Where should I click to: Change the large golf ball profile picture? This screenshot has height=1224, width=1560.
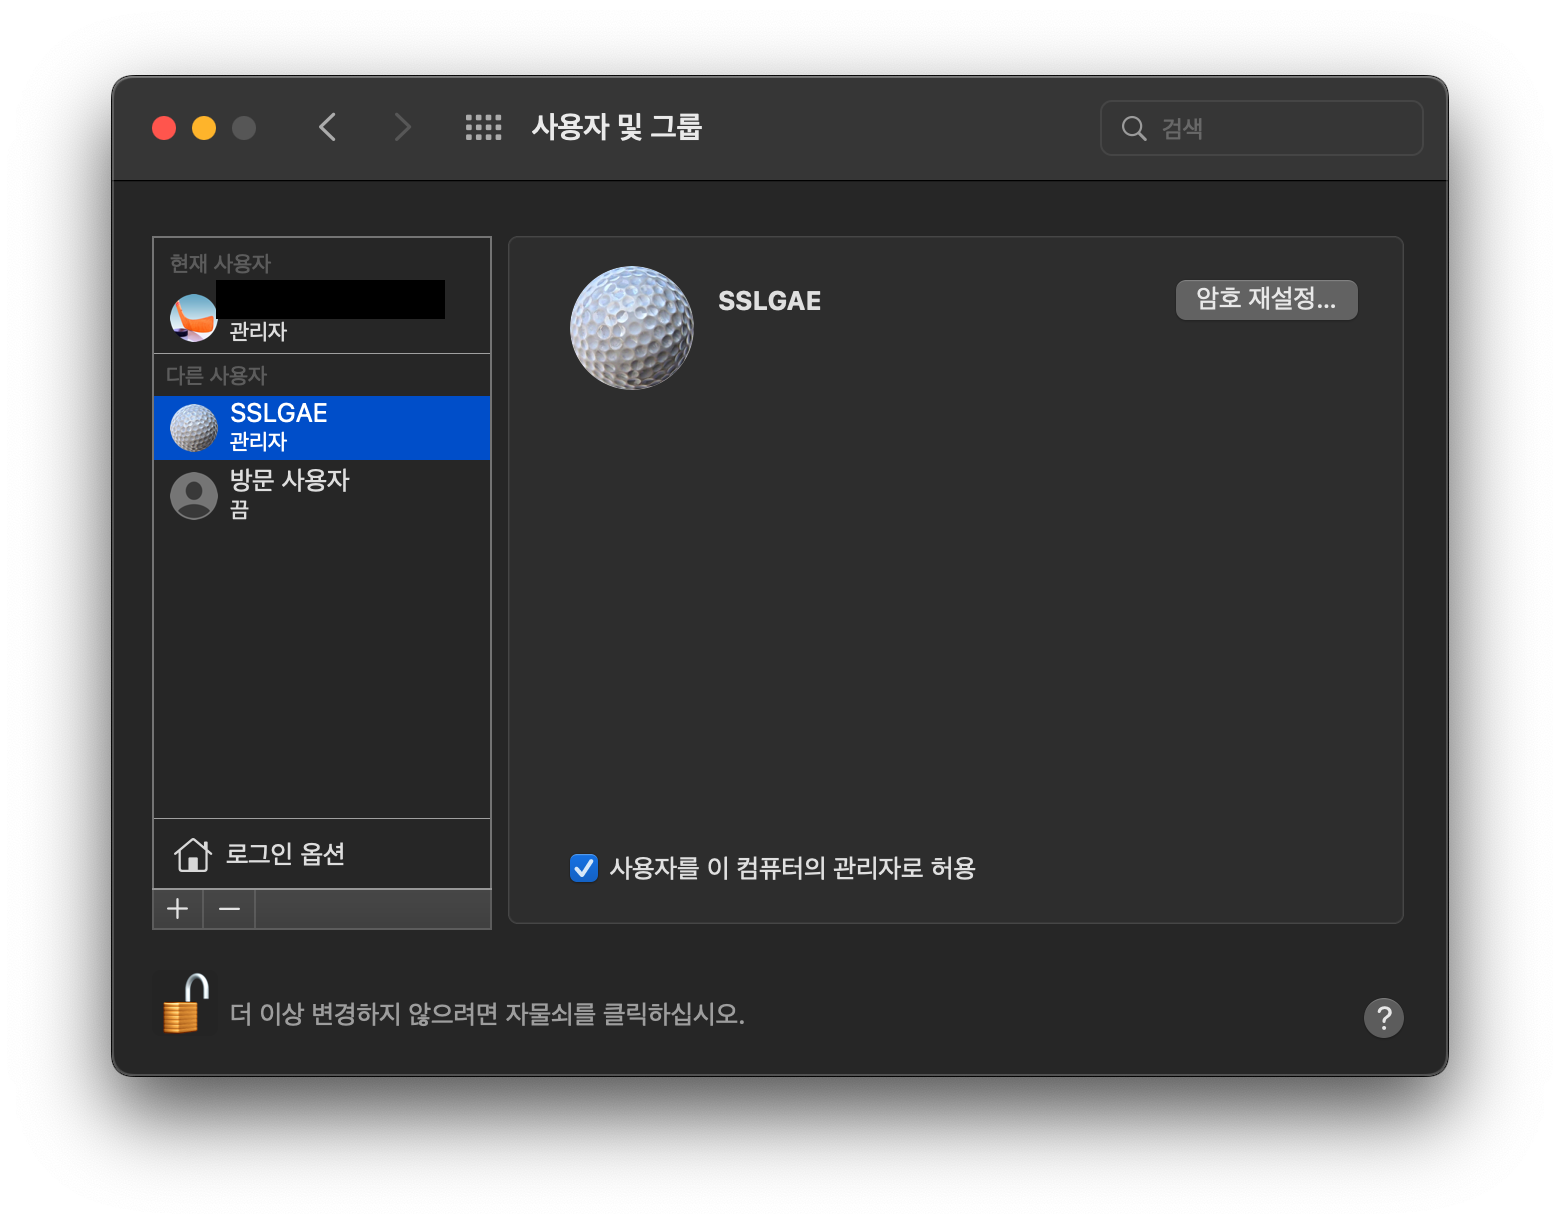pyautogui.click(x=631, y=328)
